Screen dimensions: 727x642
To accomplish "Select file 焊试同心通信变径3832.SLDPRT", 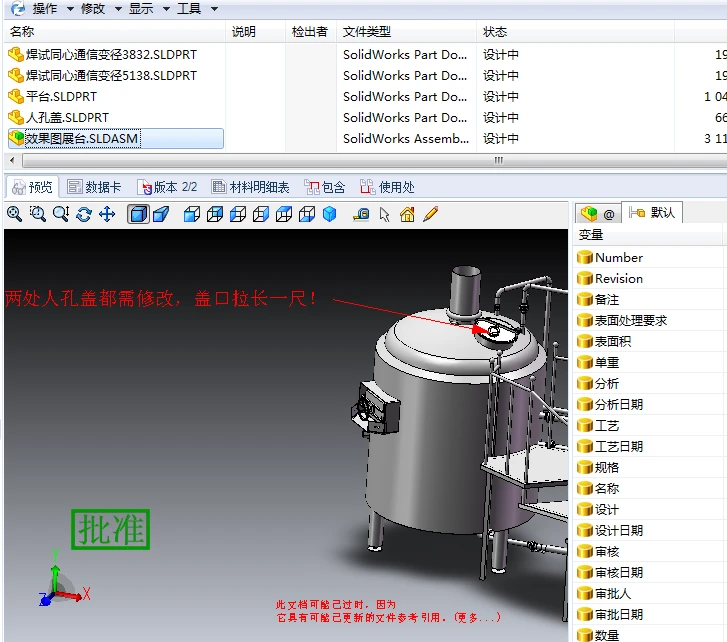I will (111, 55).
